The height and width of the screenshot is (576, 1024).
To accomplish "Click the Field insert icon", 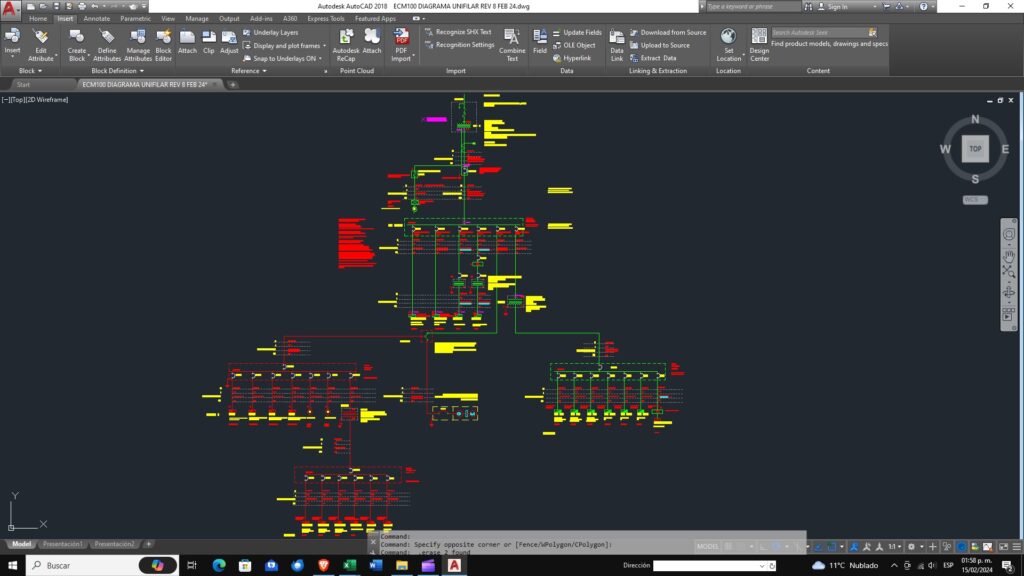I will tap(540, 40).
